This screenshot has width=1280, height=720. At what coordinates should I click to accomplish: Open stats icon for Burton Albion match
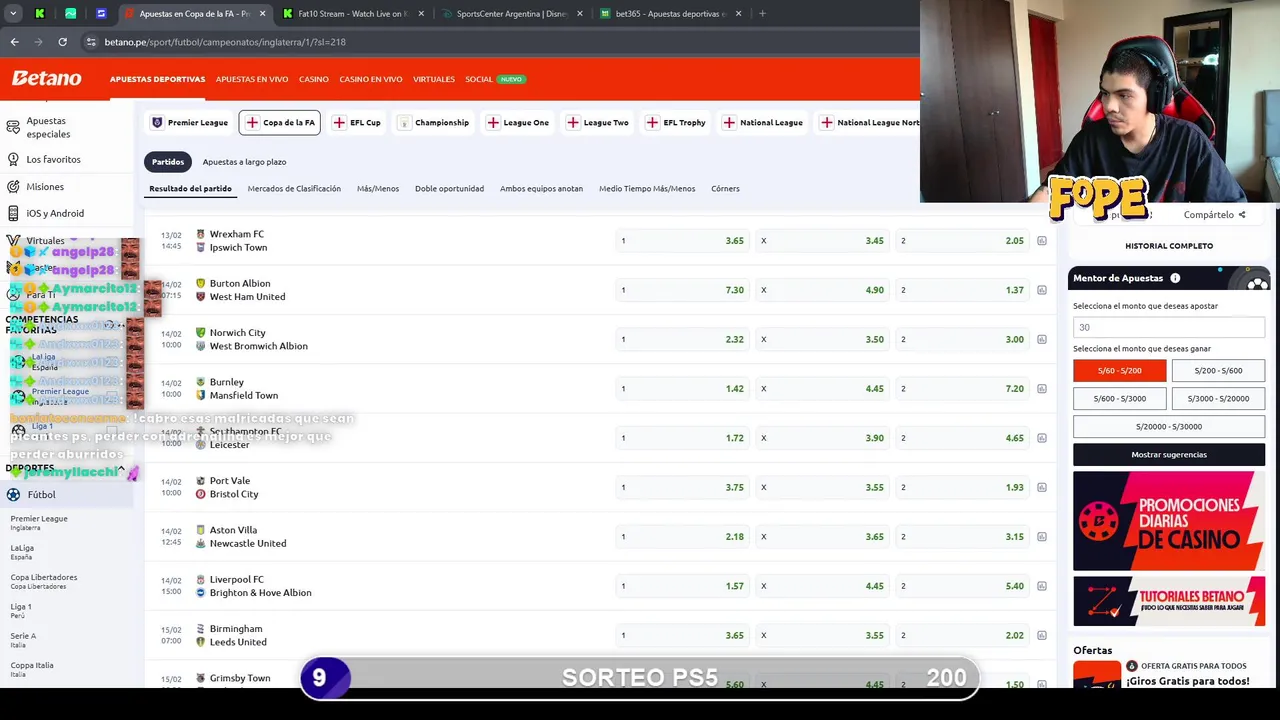click(1042, 290)
